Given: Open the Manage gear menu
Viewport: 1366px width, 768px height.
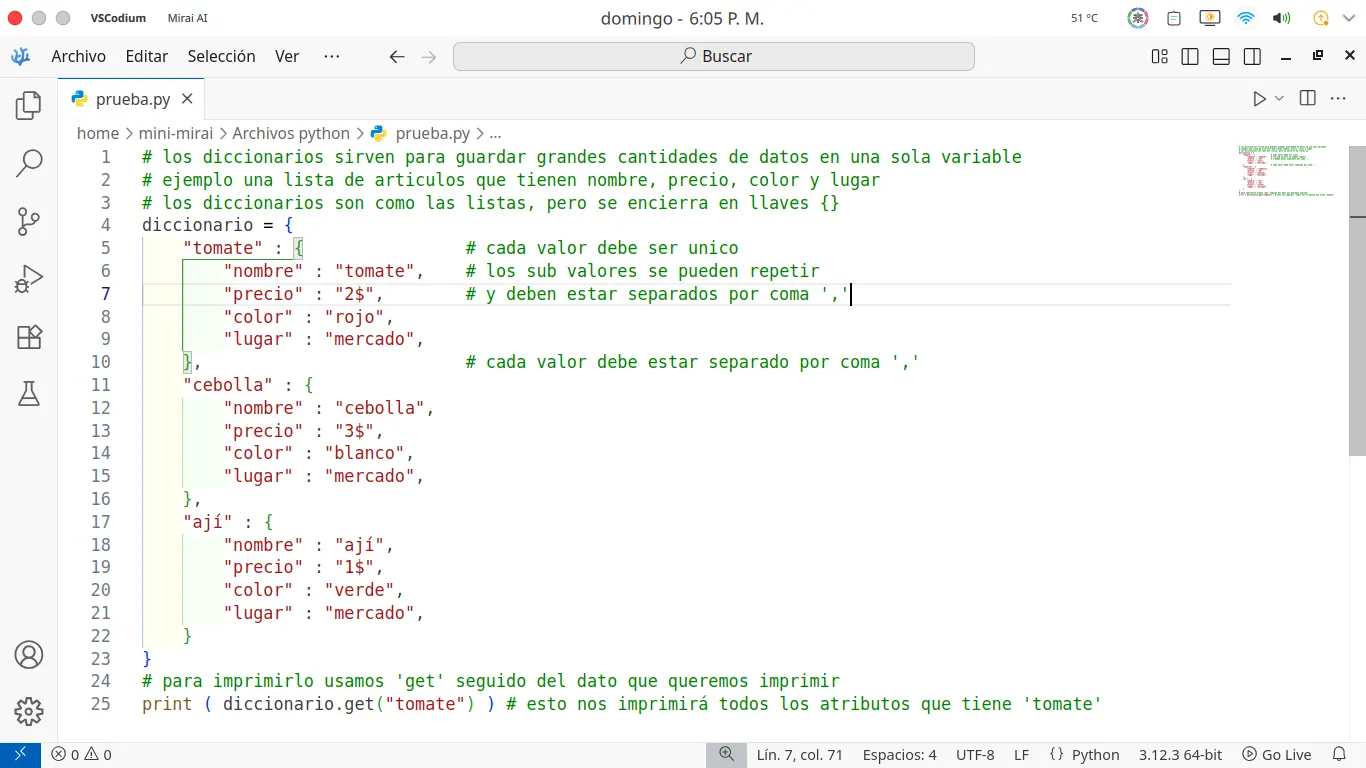Looking at the screenshot, I should click(29, 712).
